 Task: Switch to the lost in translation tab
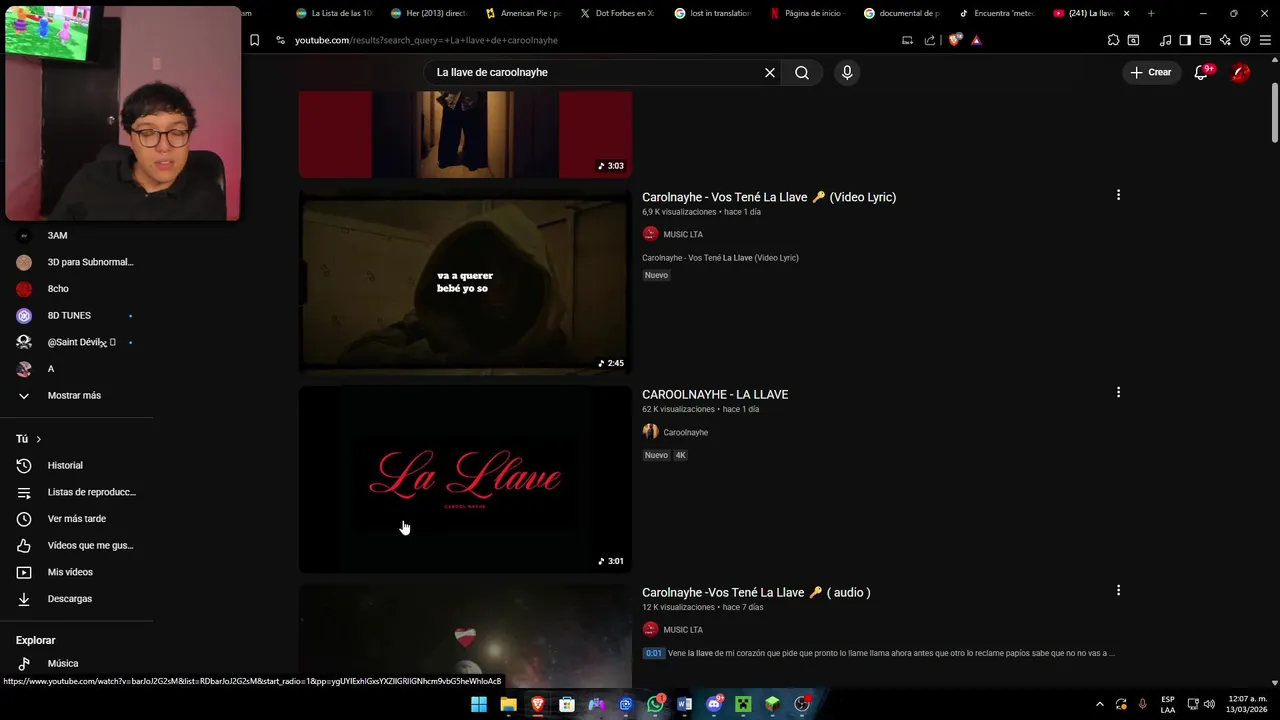coord(712,13)
